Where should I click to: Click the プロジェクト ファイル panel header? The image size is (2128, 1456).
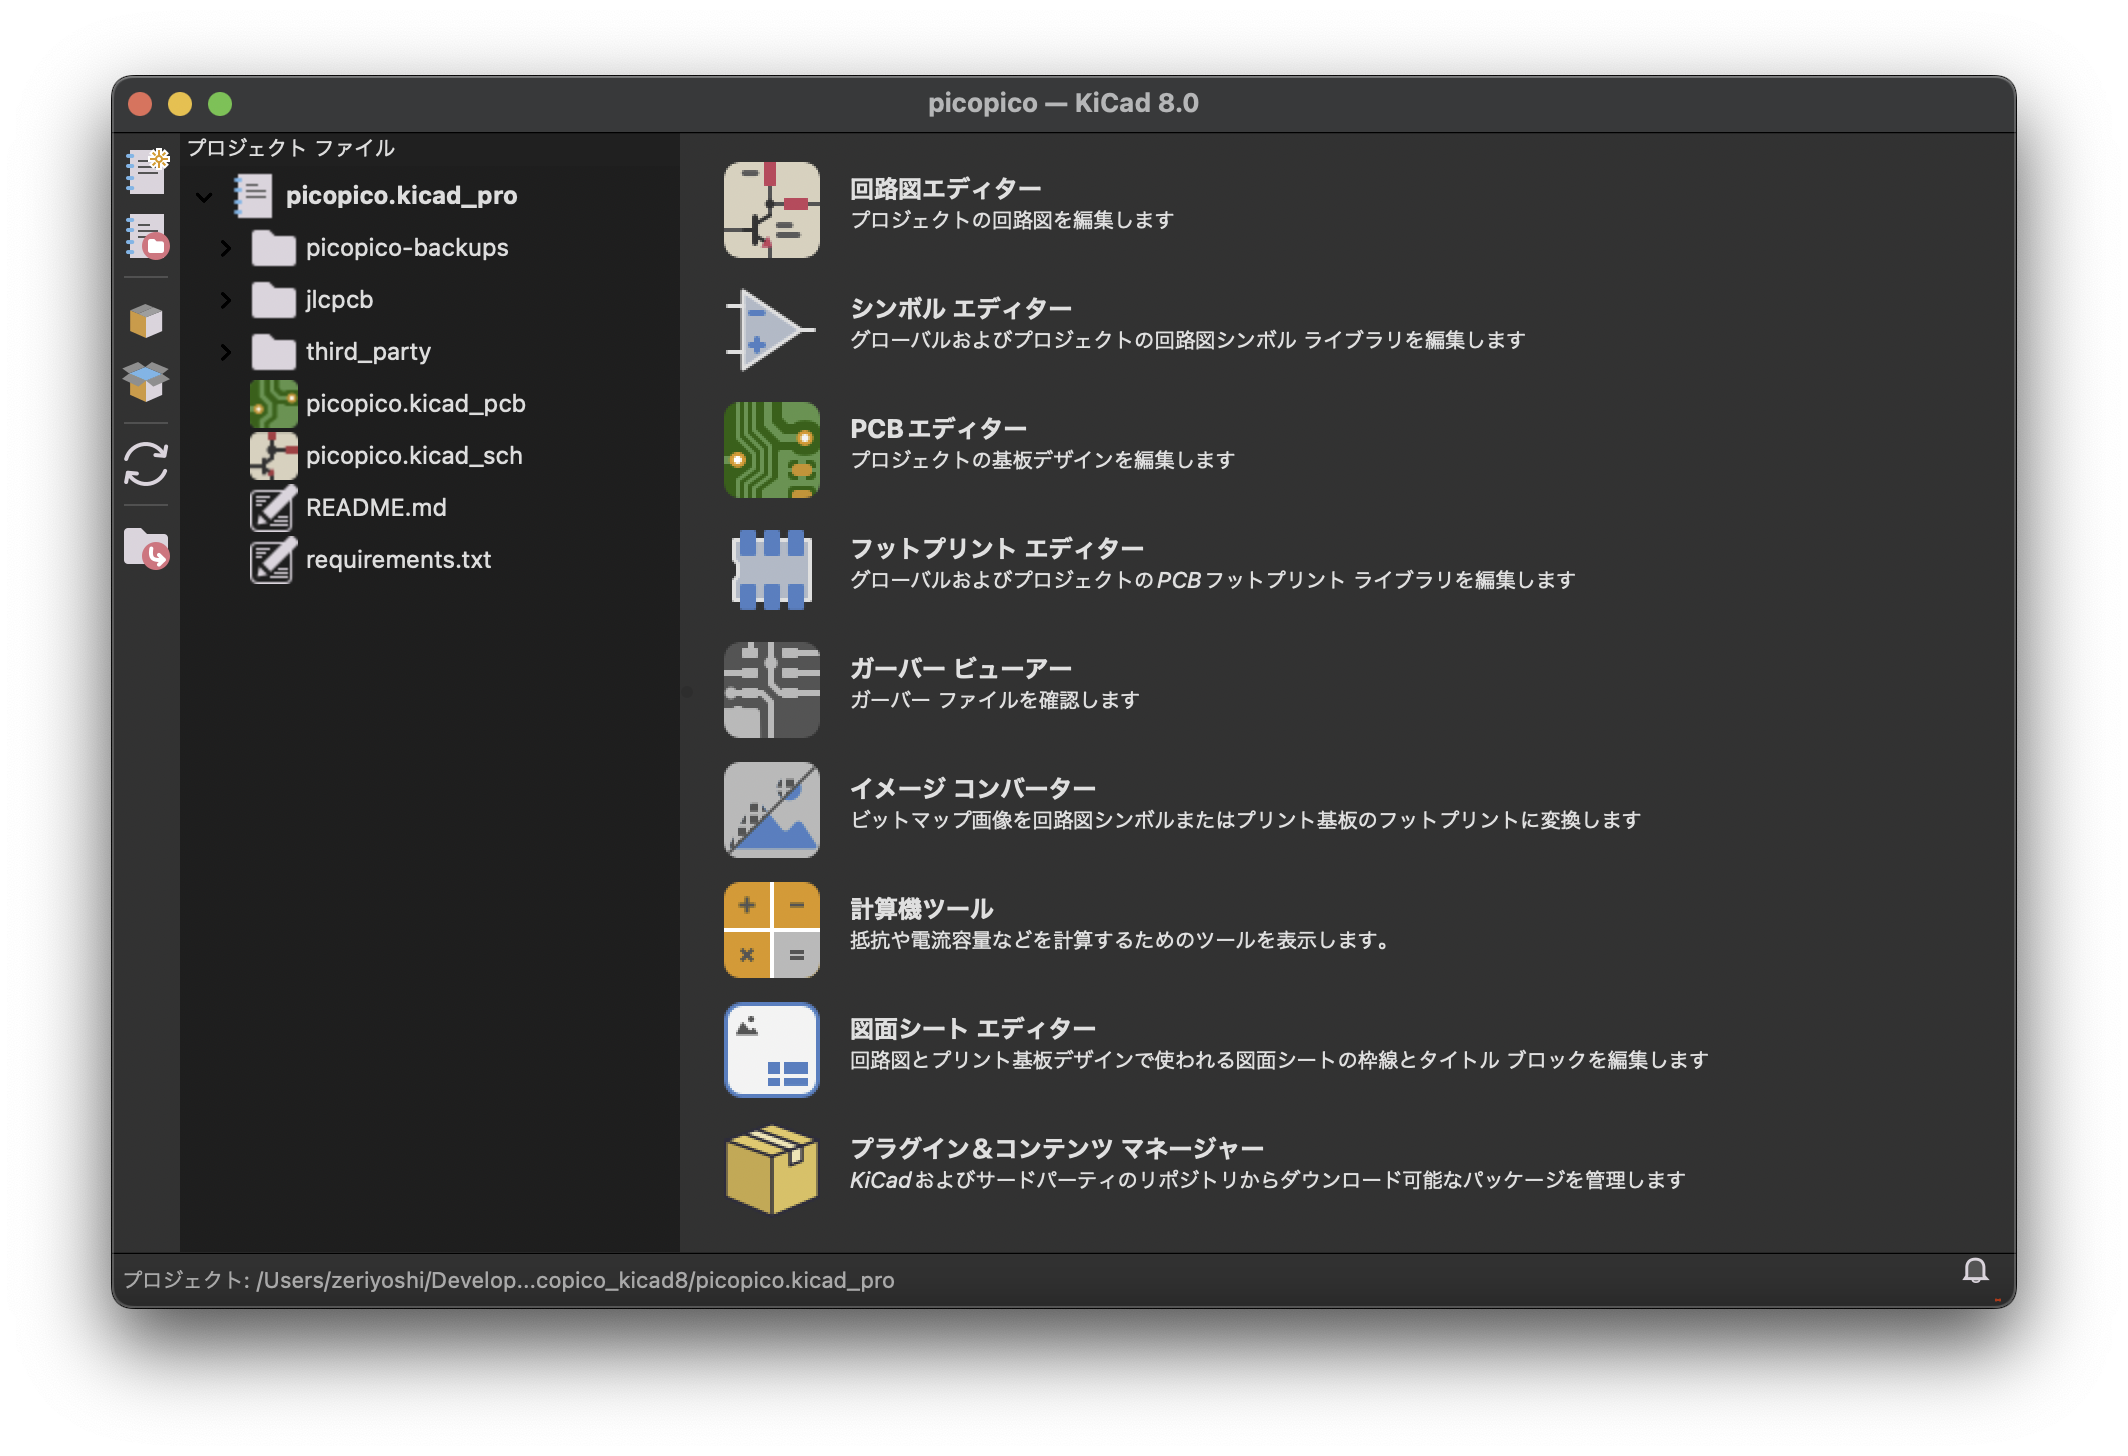tap(291, 148)
